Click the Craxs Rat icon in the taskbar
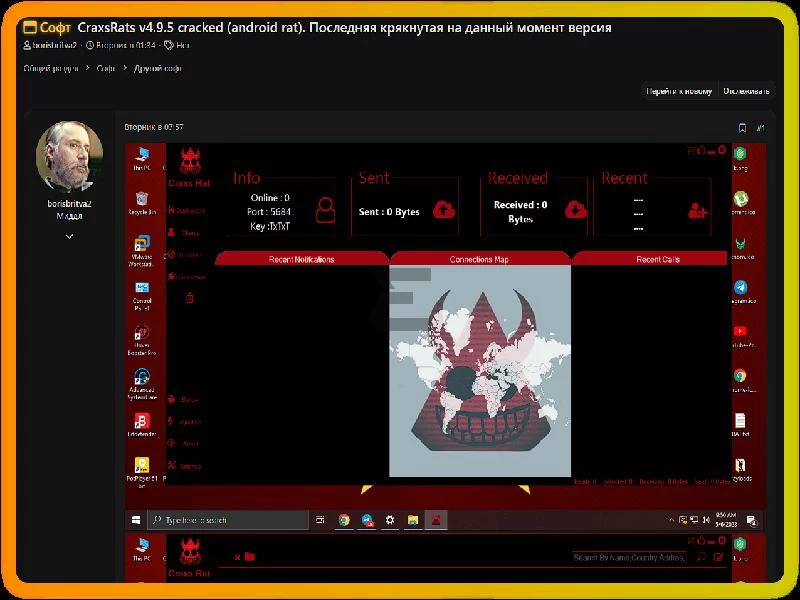 point(436,520)
